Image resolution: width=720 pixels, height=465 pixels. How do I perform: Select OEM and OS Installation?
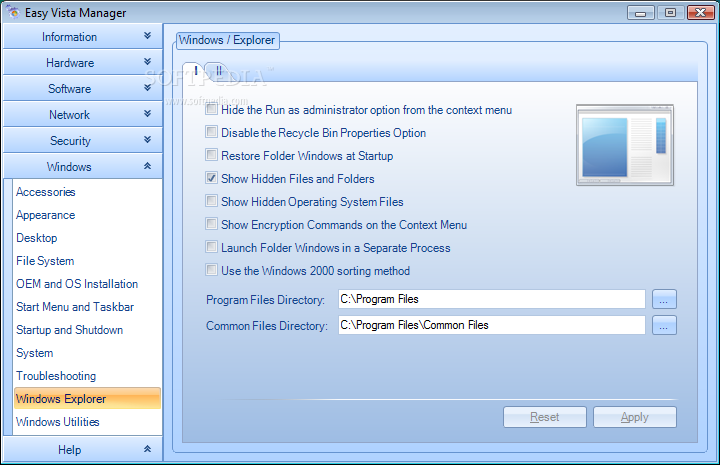pos(77,284)
